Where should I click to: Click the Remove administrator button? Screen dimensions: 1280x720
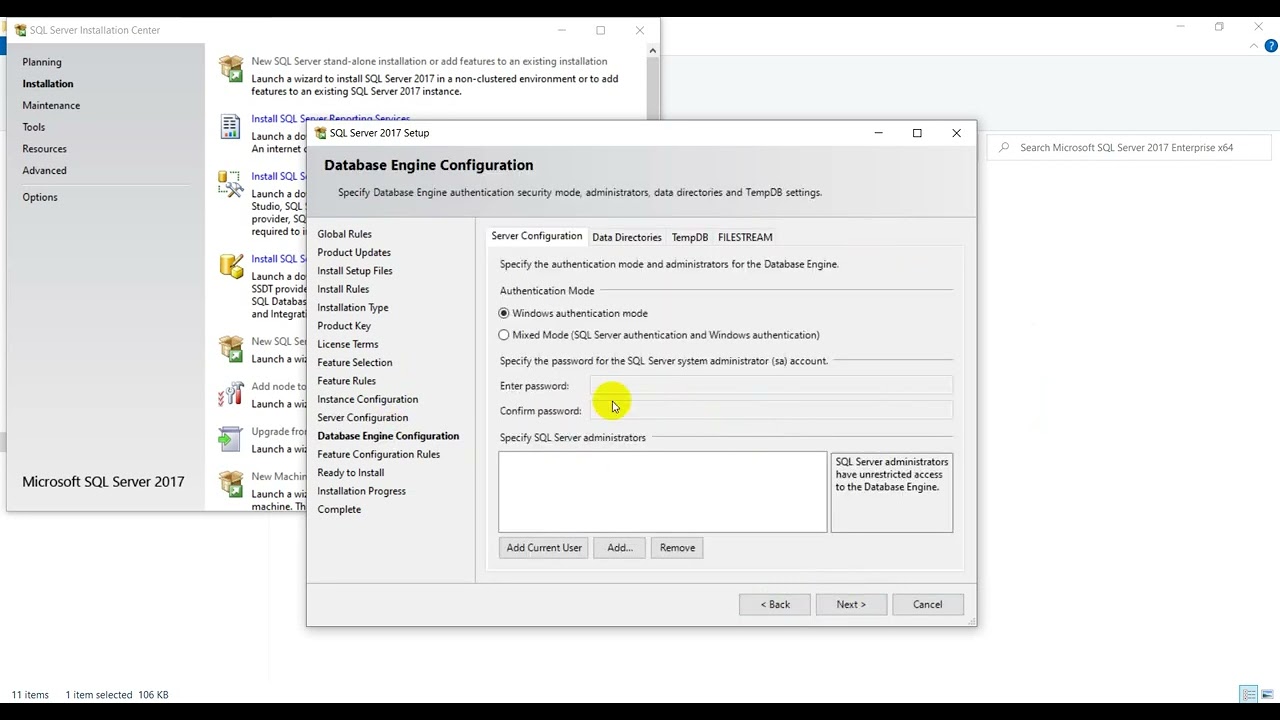pyautogui.click(x=677, y=548)
